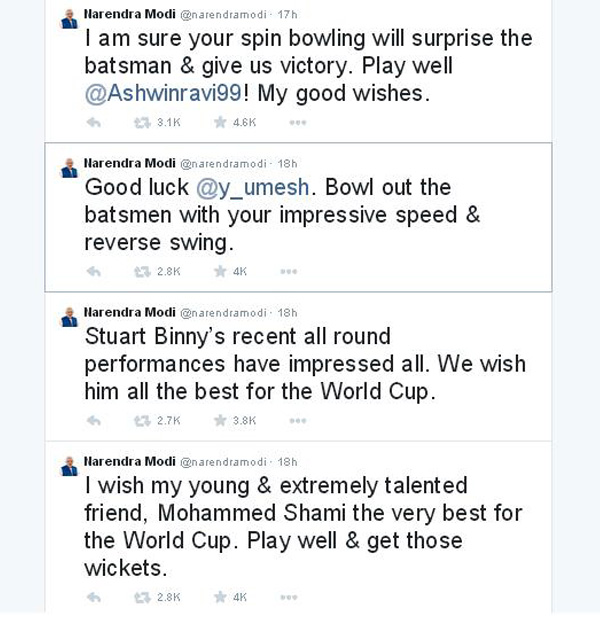Viewport: 600px width, 627px height.
Task: Open more options on the y_umesh tweet
Action: coord(289,271)
